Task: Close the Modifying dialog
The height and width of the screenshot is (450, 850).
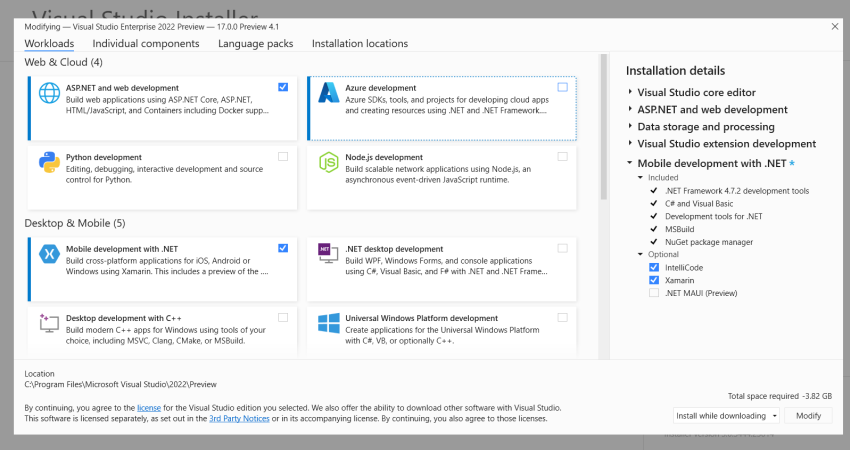Action: point(835,27)
